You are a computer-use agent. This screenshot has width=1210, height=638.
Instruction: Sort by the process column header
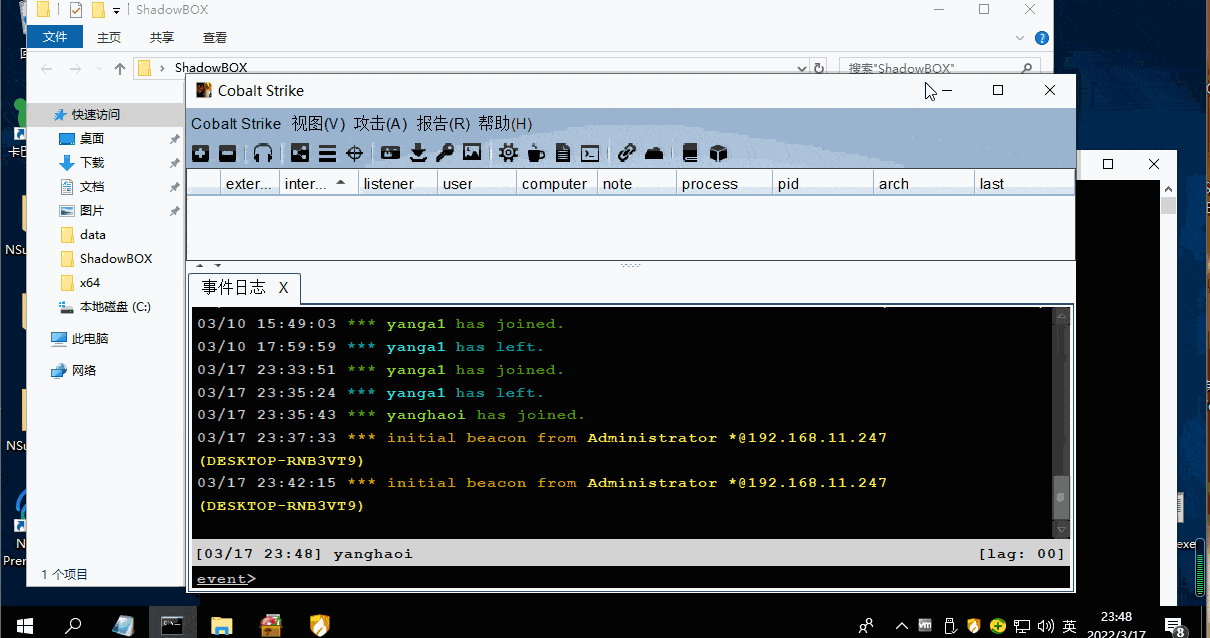coord(724,184)
